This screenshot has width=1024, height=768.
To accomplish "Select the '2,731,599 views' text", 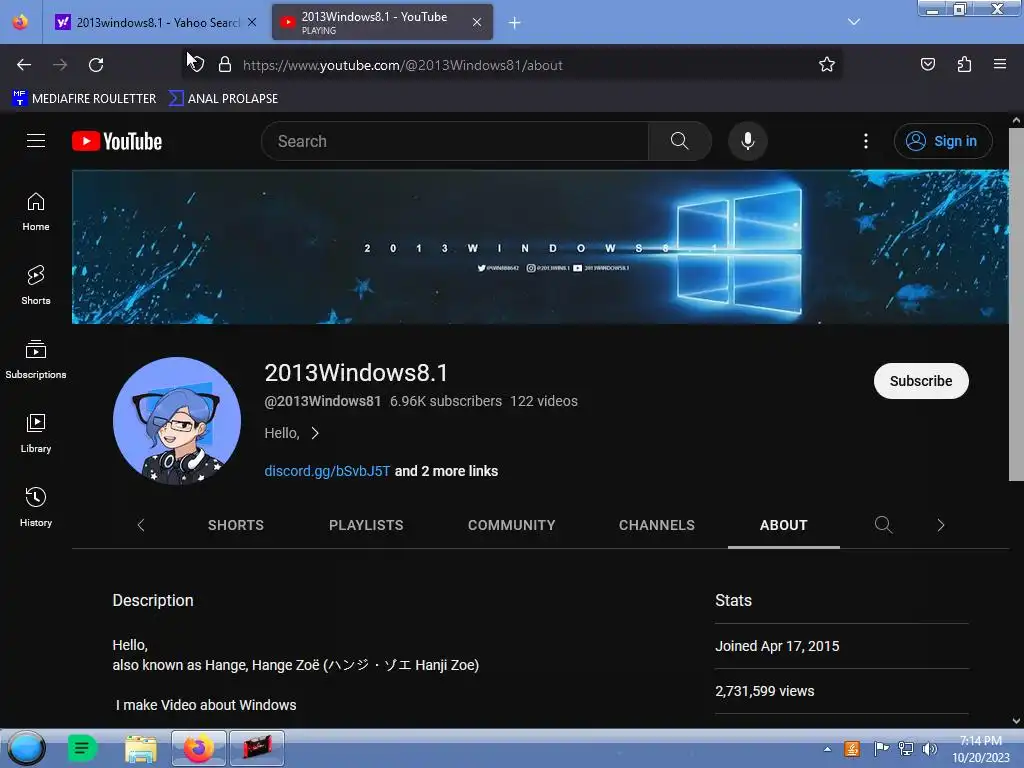I will 765,691.
